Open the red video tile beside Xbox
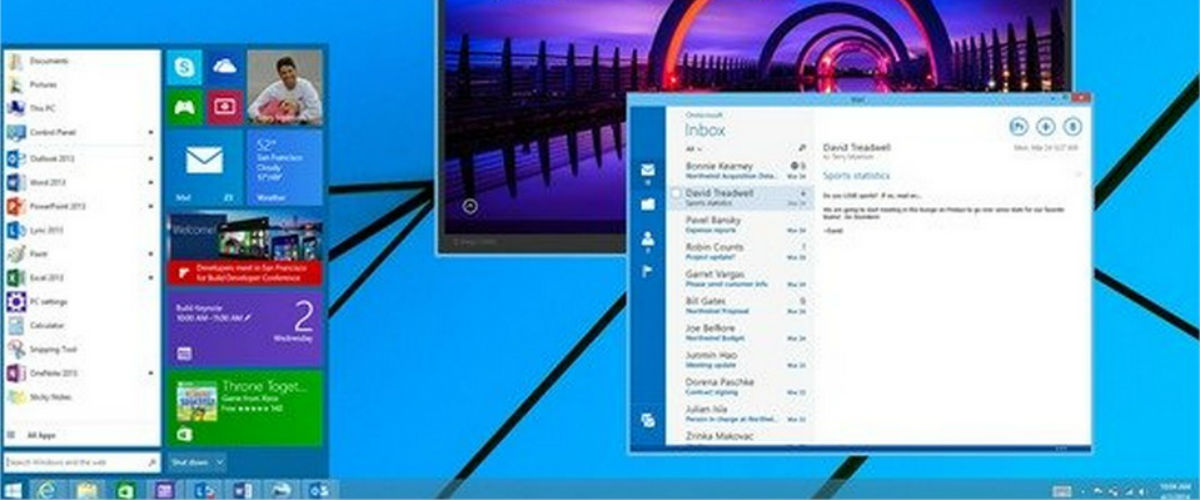 pyautogui.click(x=224, y=106)
